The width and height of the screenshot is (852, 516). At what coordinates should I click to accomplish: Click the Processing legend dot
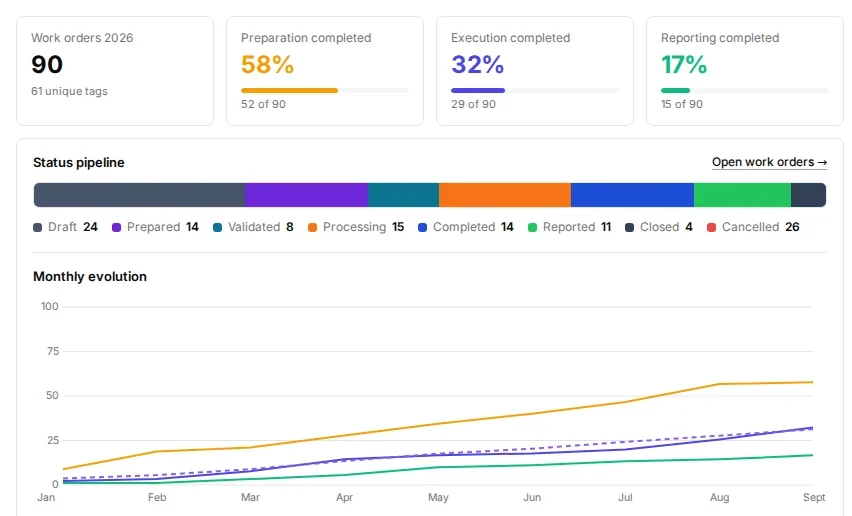(312, 228)
